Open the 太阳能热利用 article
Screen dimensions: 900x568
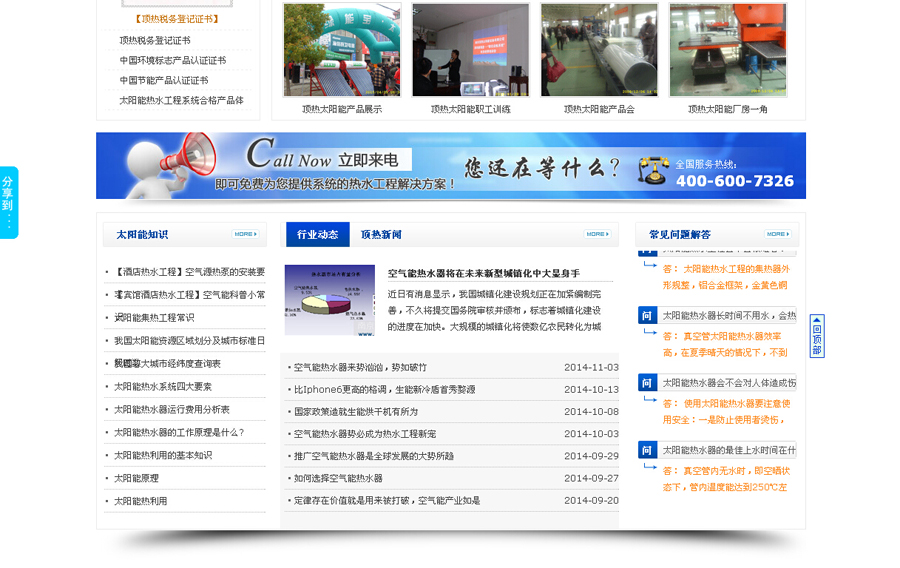(x=141, y=501)
